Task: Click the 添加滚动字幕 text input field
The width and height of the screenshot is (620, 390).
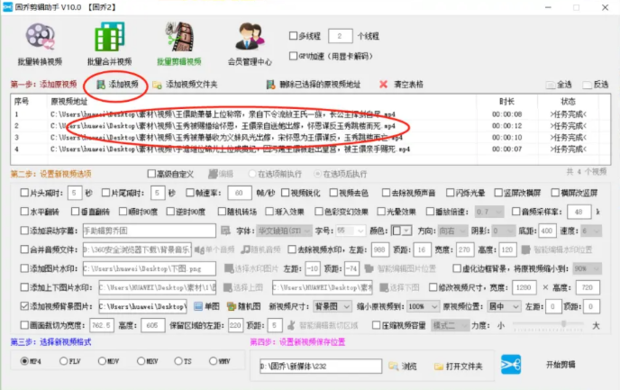Action: point(149,231)
